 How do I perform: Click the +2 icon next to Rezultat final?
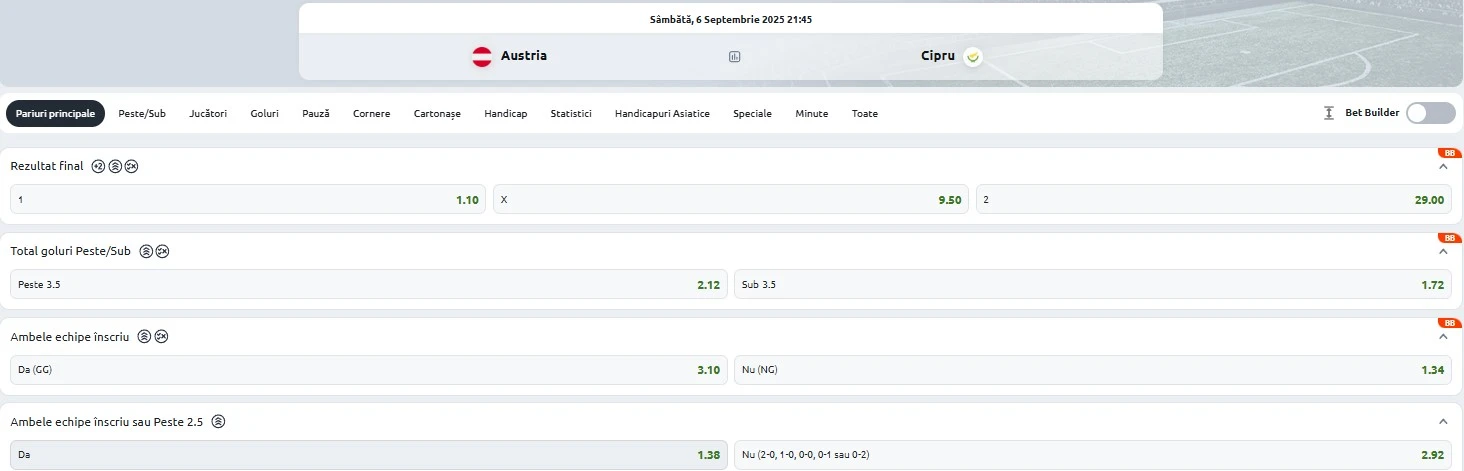click(x=98, y=166)
